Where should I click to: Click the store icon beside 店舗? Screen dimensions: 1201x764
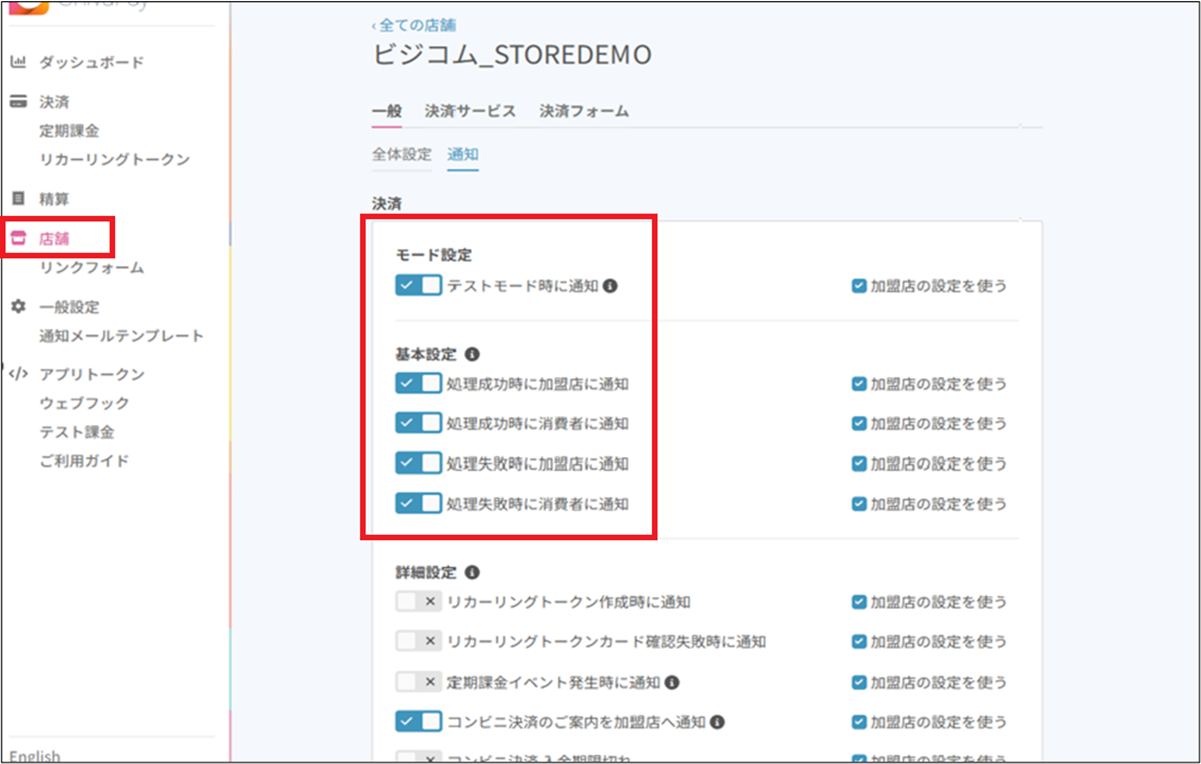(18, 239)
